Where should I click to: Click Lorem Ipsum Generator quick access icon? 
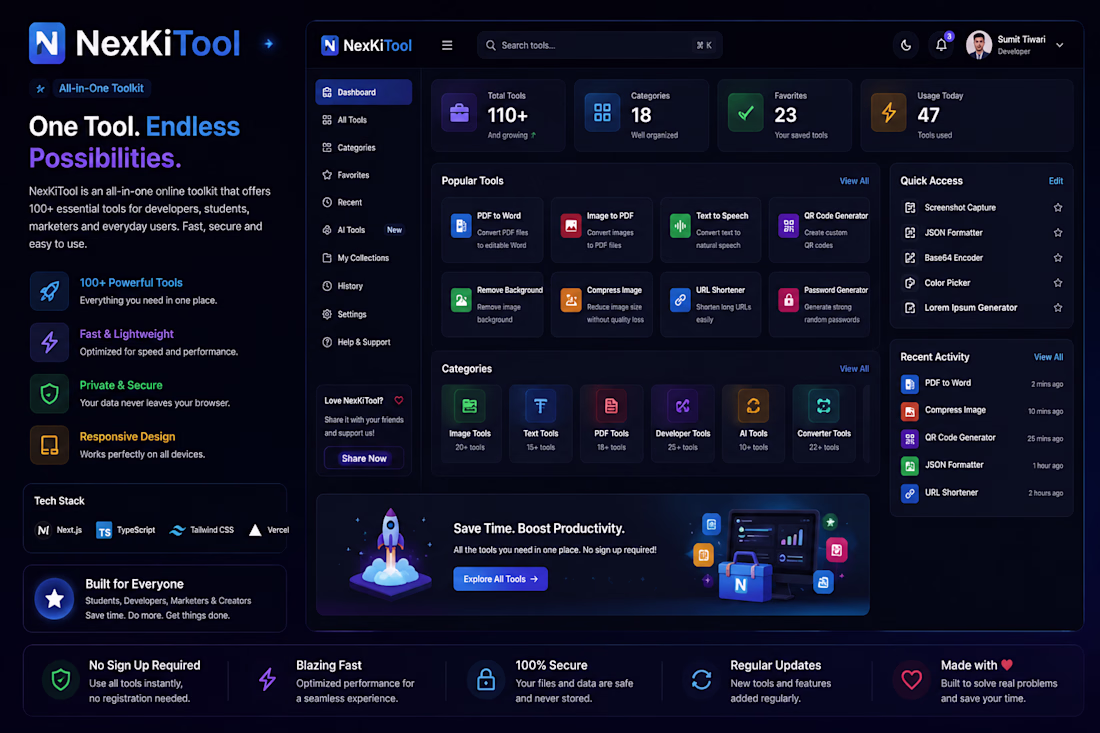coord(910,308)
